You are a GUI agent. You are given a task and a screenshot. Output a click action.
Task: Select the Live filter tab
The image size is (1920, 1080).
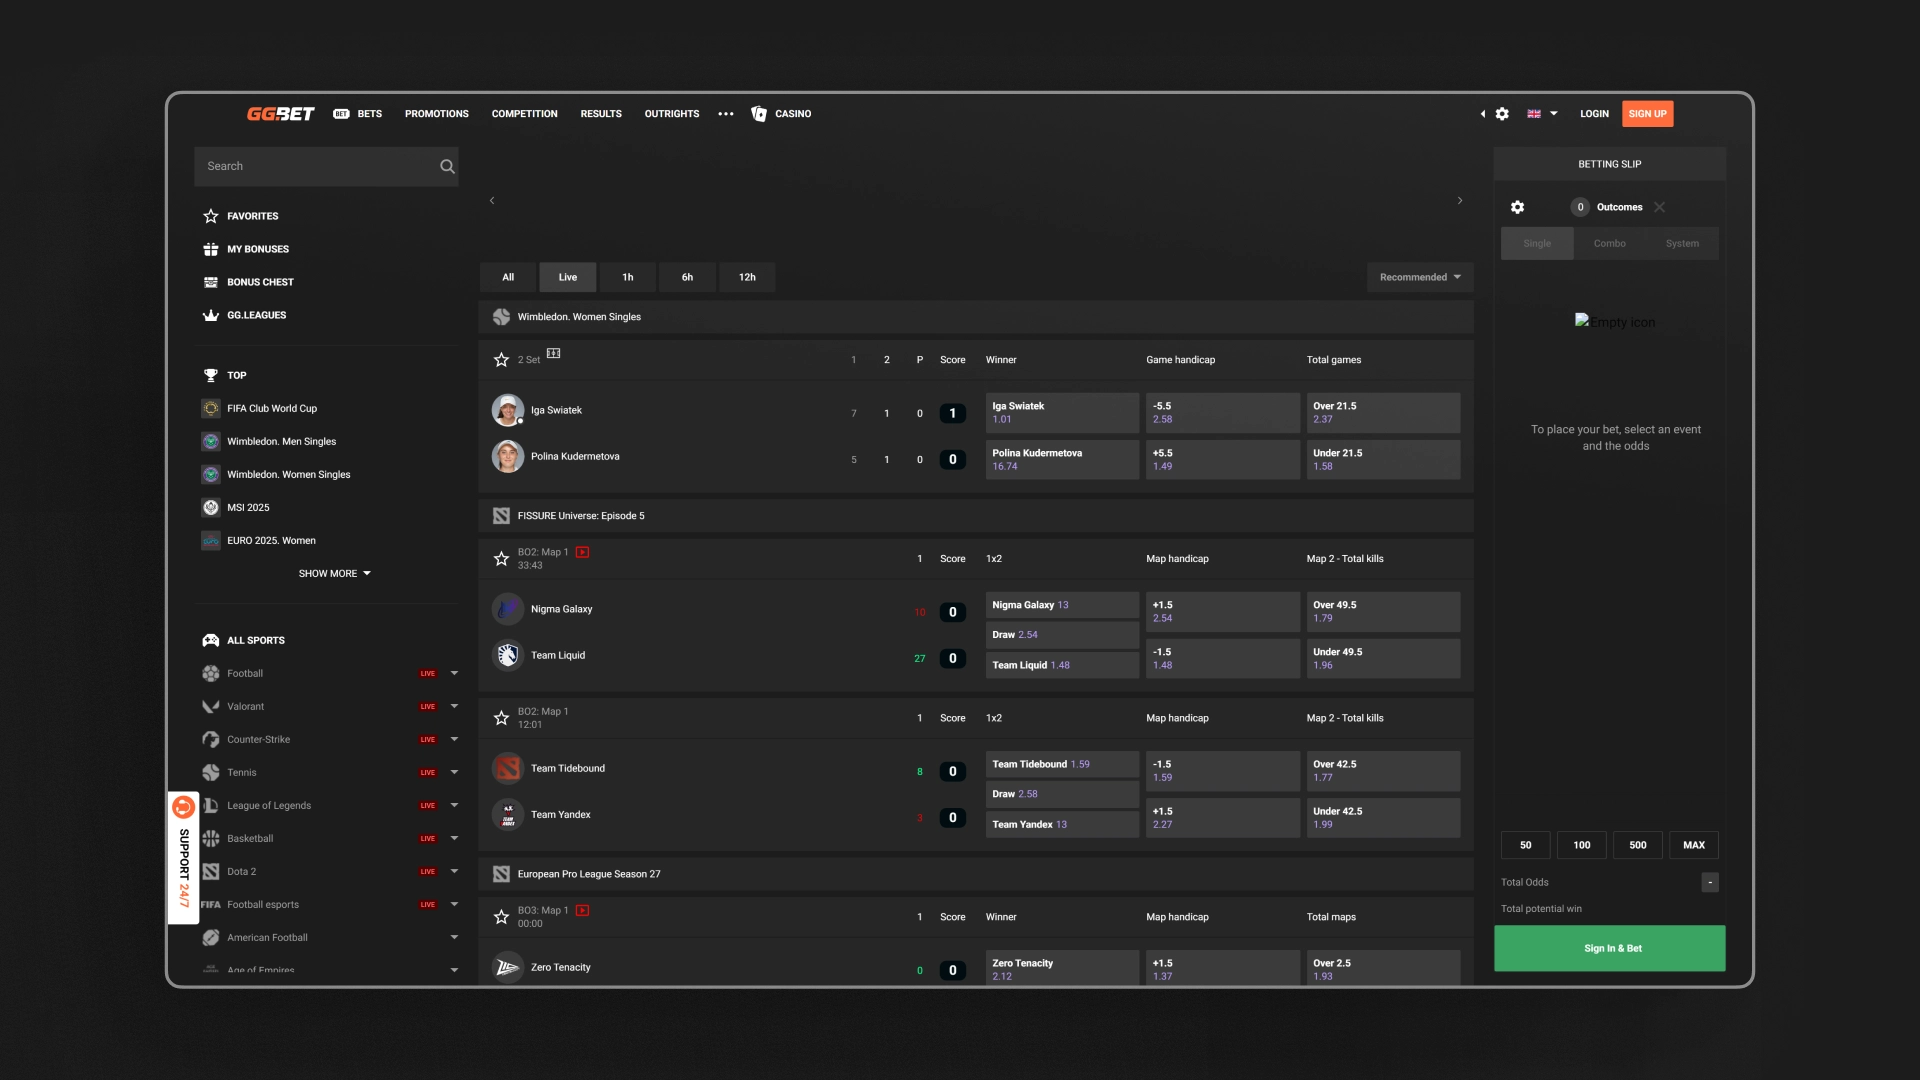point(568,277)
